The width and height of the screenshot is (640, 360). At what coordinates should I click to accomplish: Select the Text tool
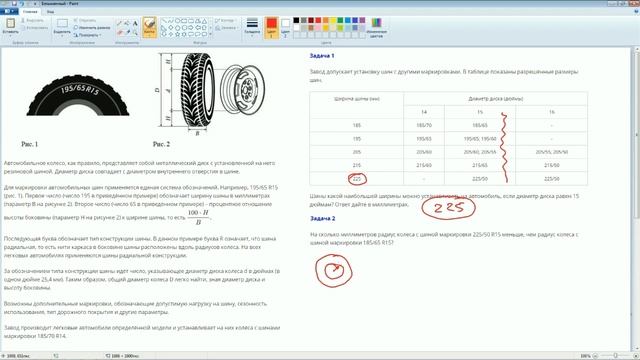(x=135, y=23)
